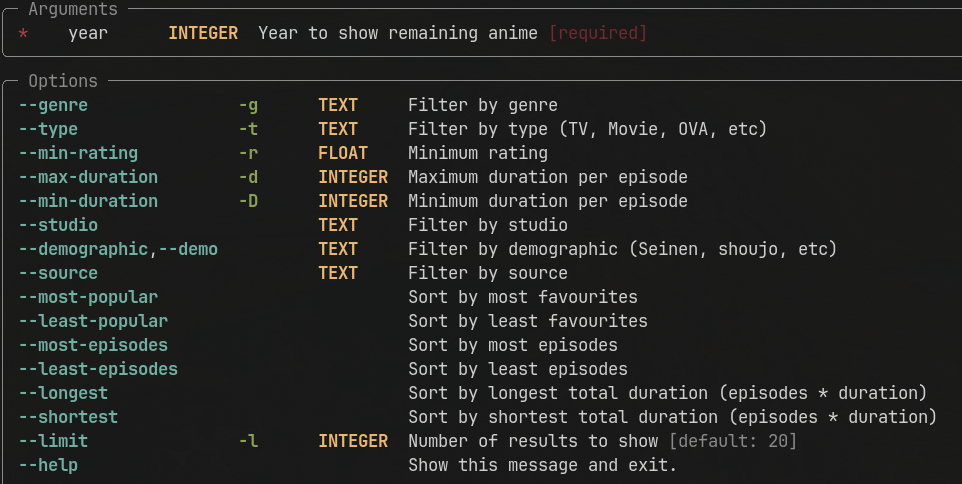Click the --demographic,--demo option name
This screenshot has height=484, width=962.
click(118, 249)
